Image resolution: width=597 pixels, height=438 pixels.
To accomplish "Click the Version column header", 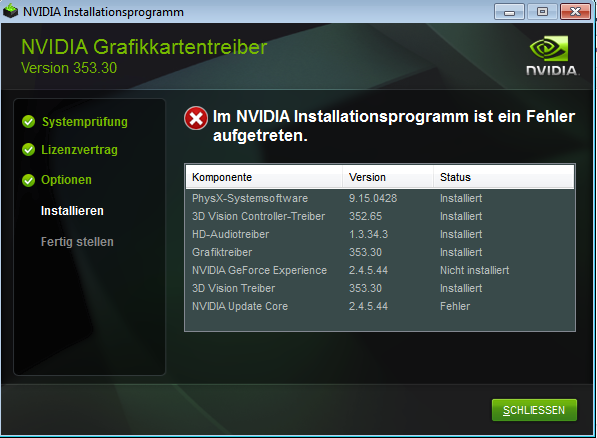I will pos(388,177).
